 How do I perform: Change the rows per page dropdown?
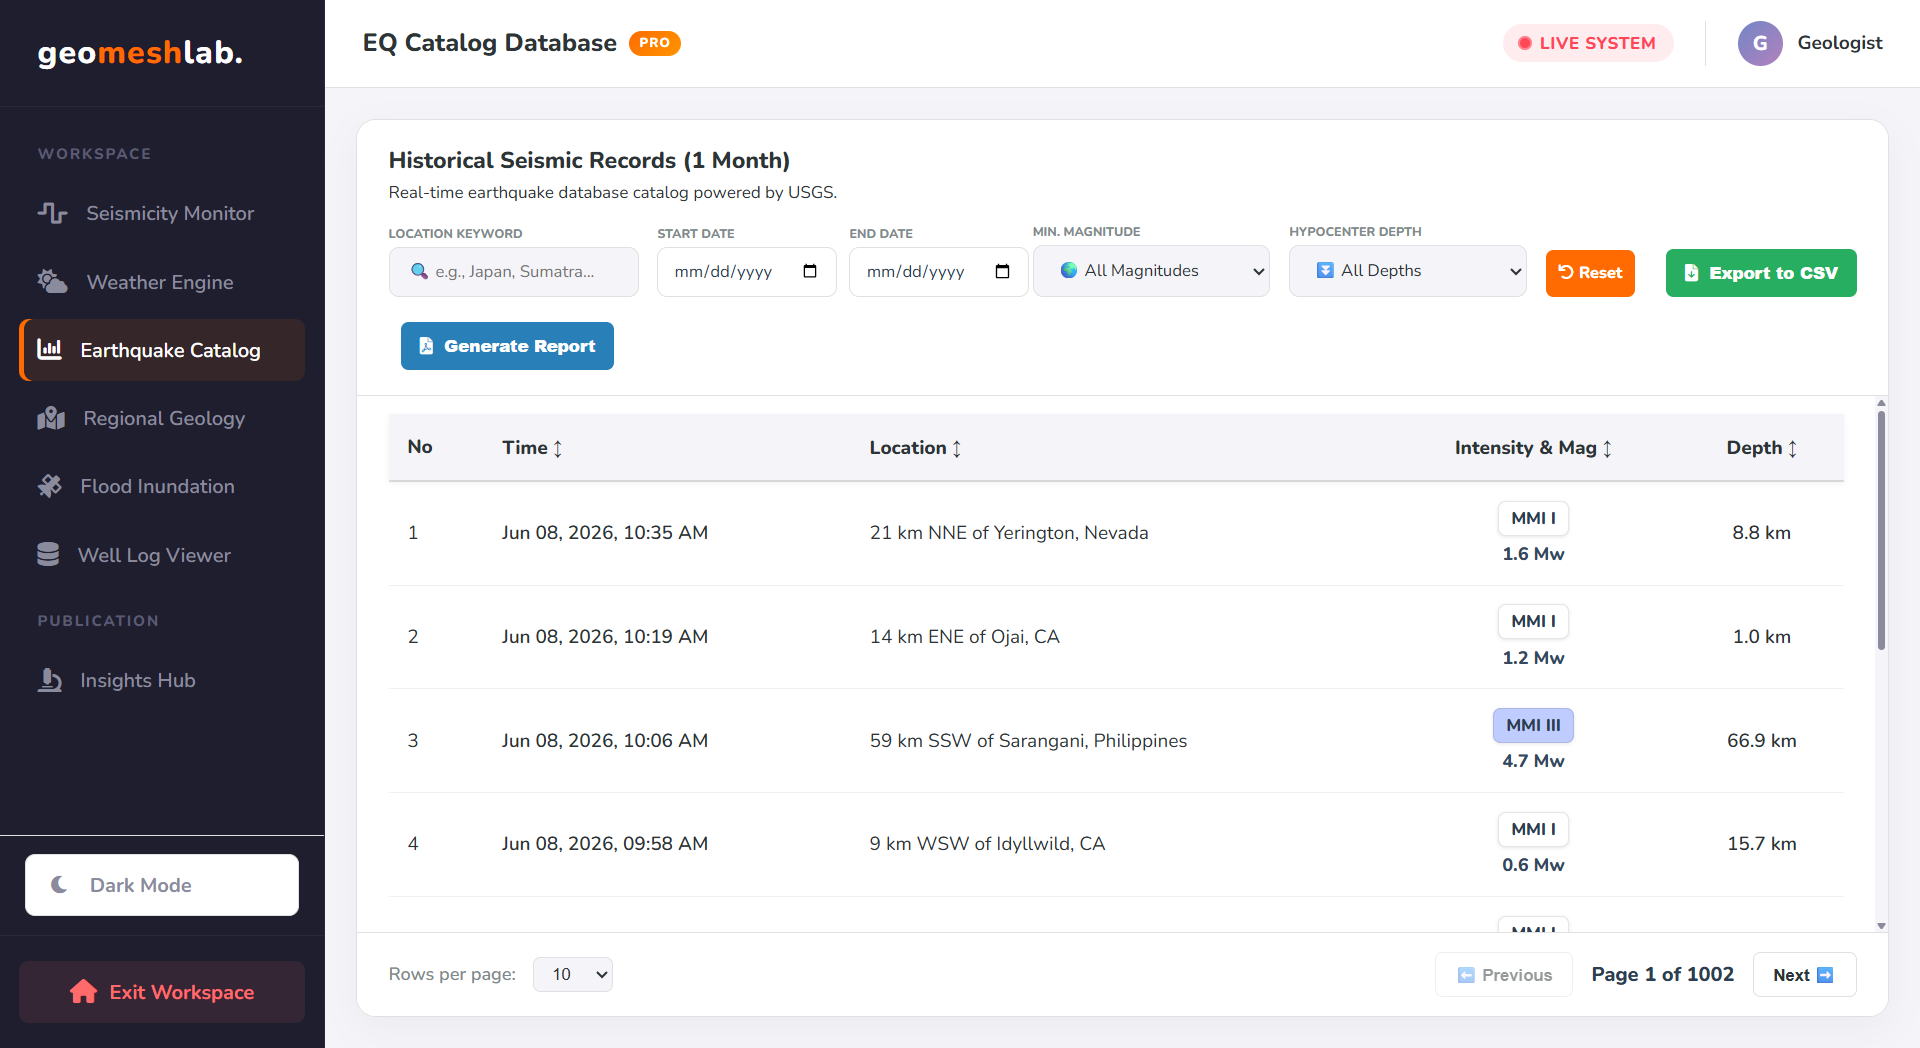573,974
